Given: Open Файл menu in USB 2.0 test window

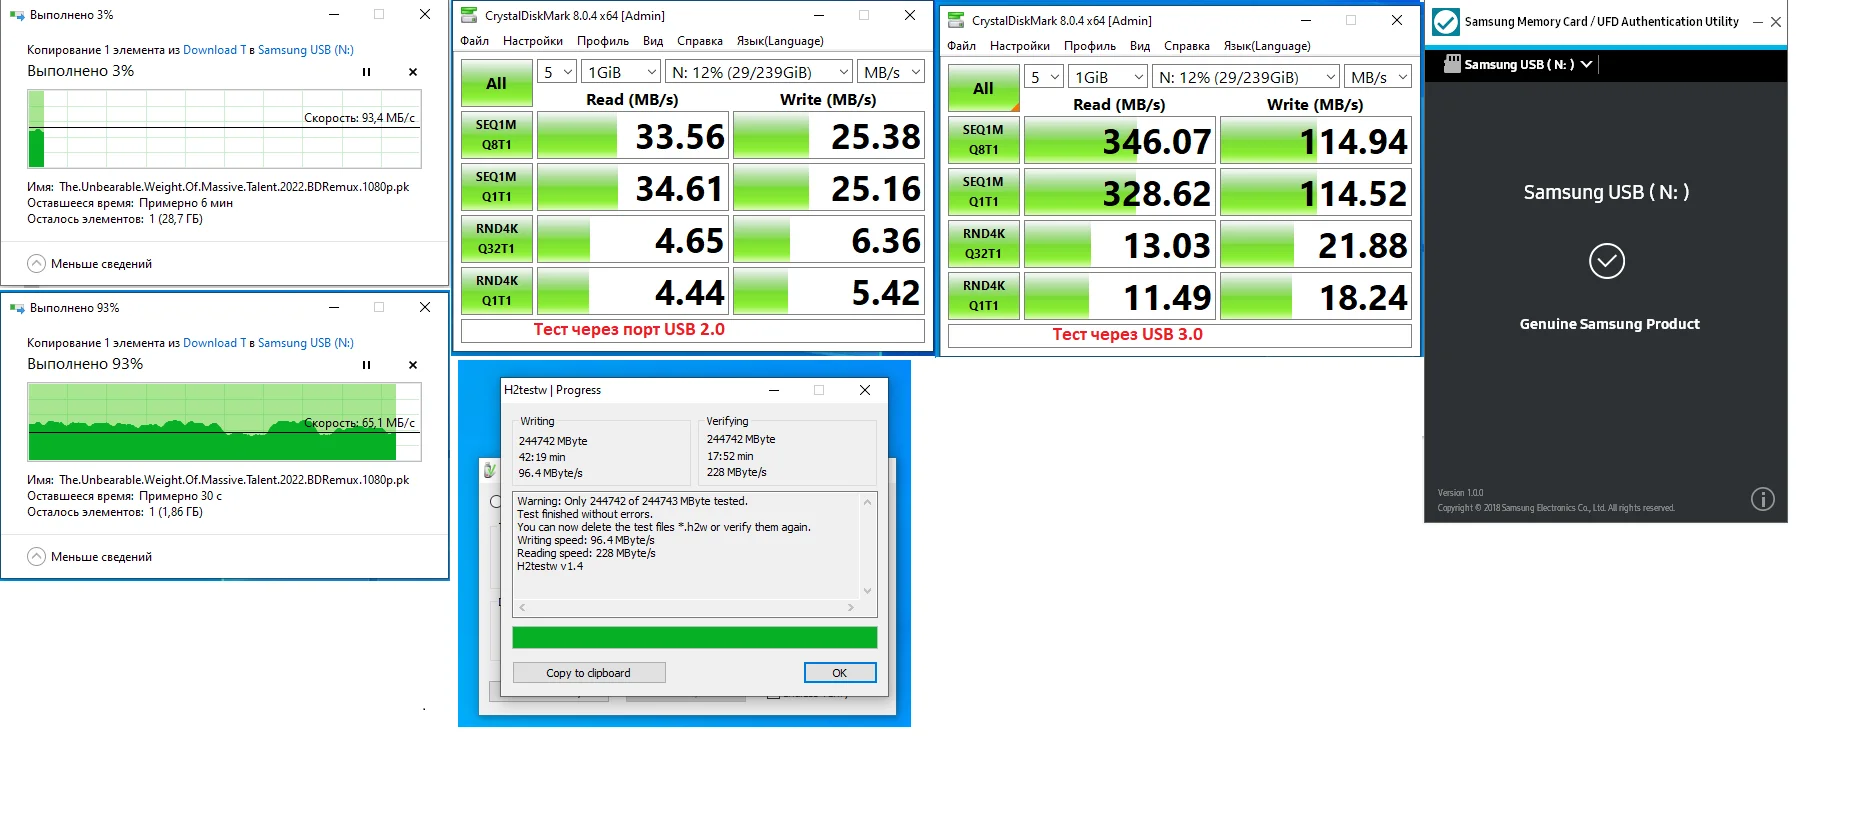Looking at the screenshot, I should (x=475, y=41).
